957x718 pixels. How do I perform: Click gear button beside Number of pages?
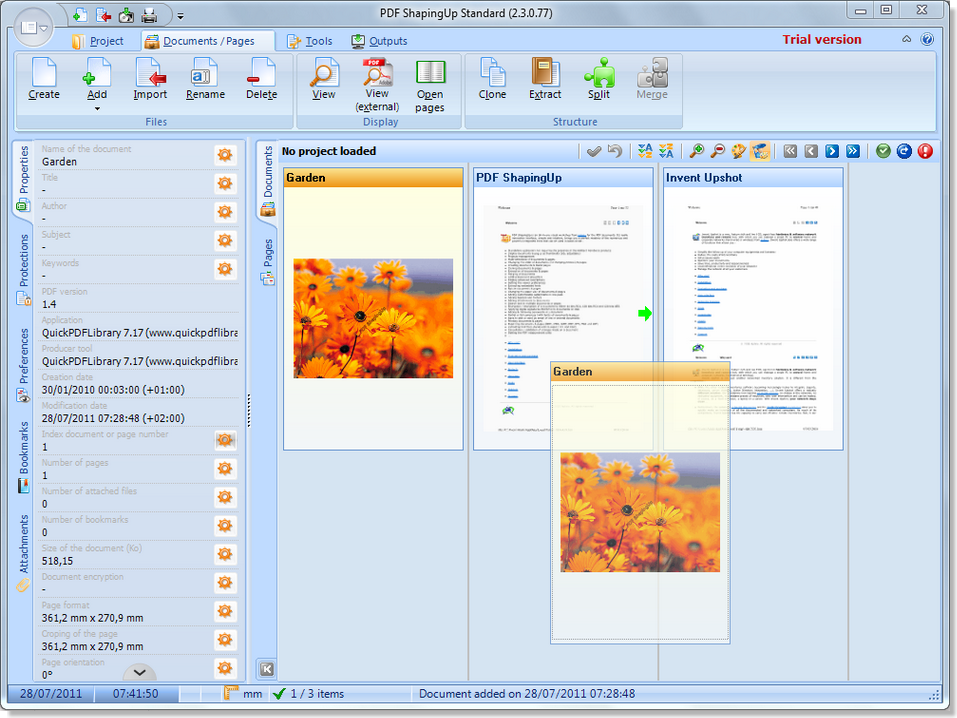coord(225,469)
